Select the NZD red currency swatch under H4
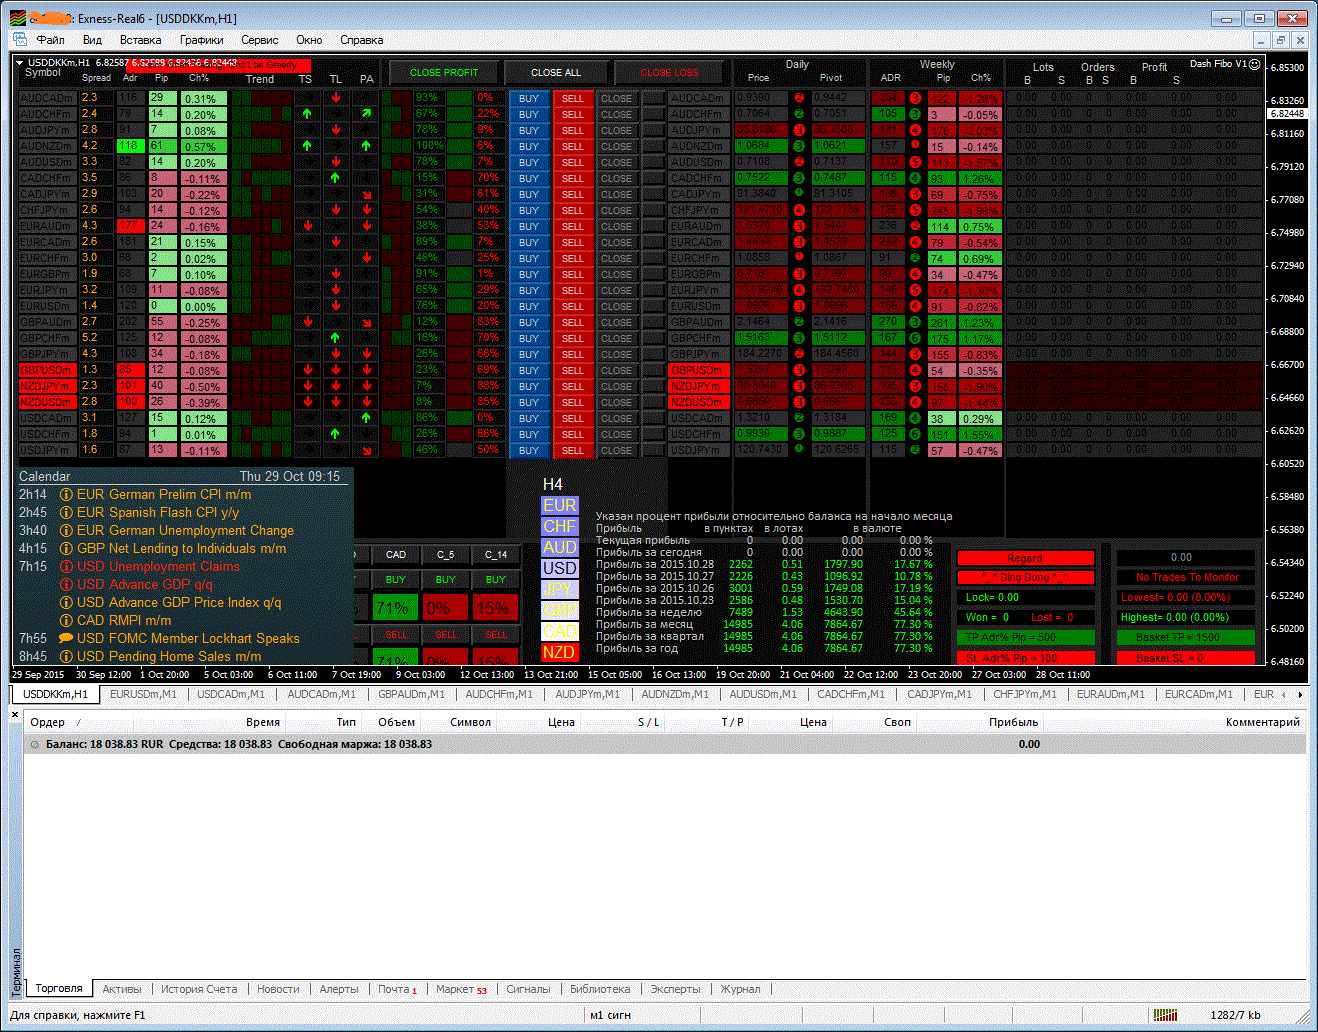This screenshot has width=1318, height=1032. click(560, 652)
